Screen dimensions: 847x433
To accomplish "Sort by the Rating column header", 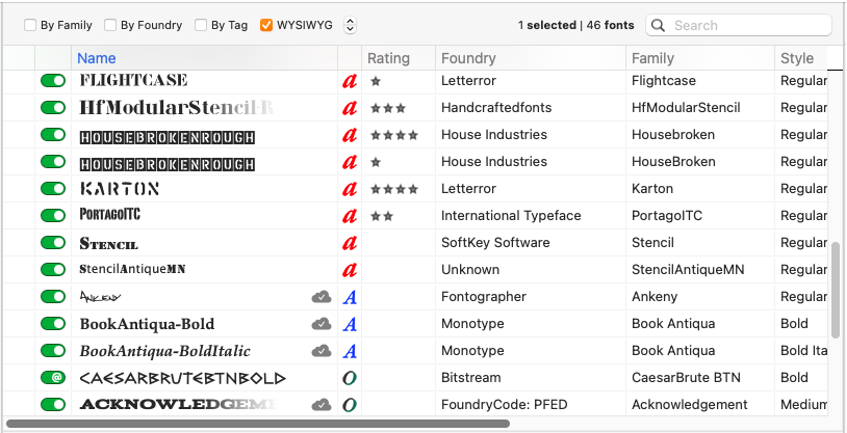I will pos(398,58).
